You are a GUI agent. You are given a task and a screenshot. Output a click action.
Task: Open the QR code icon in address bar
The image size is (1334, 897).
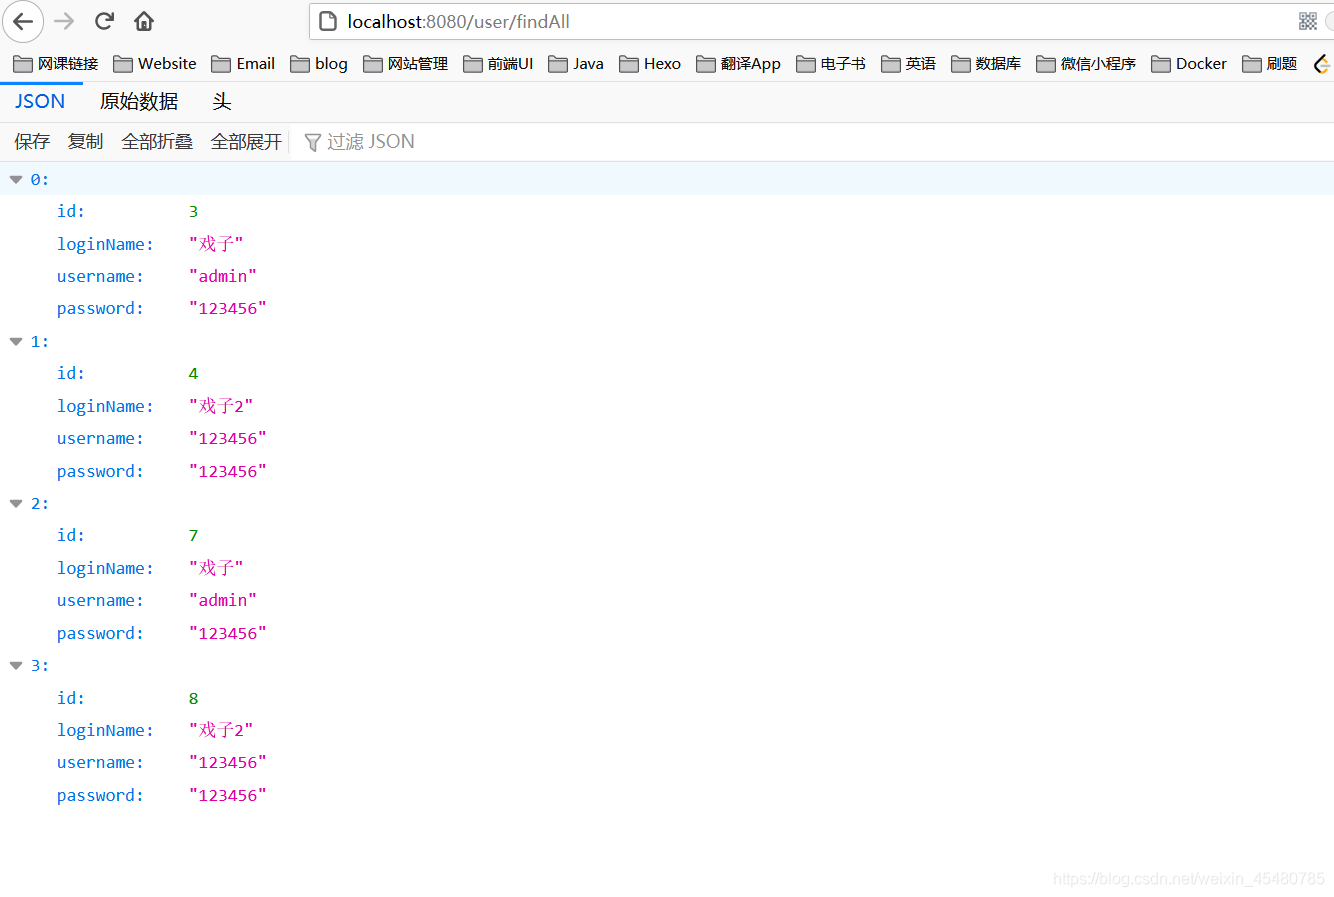(x=1307, y=21)
